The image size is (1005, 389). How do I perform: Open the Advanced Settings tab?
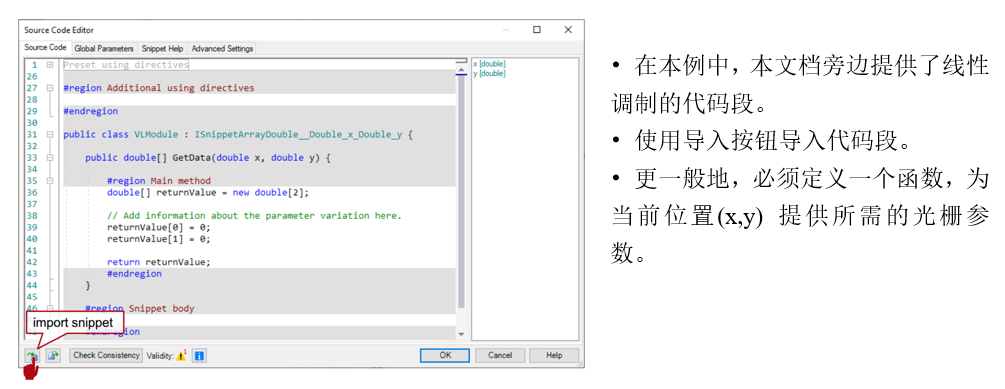(x=222, y=49)
